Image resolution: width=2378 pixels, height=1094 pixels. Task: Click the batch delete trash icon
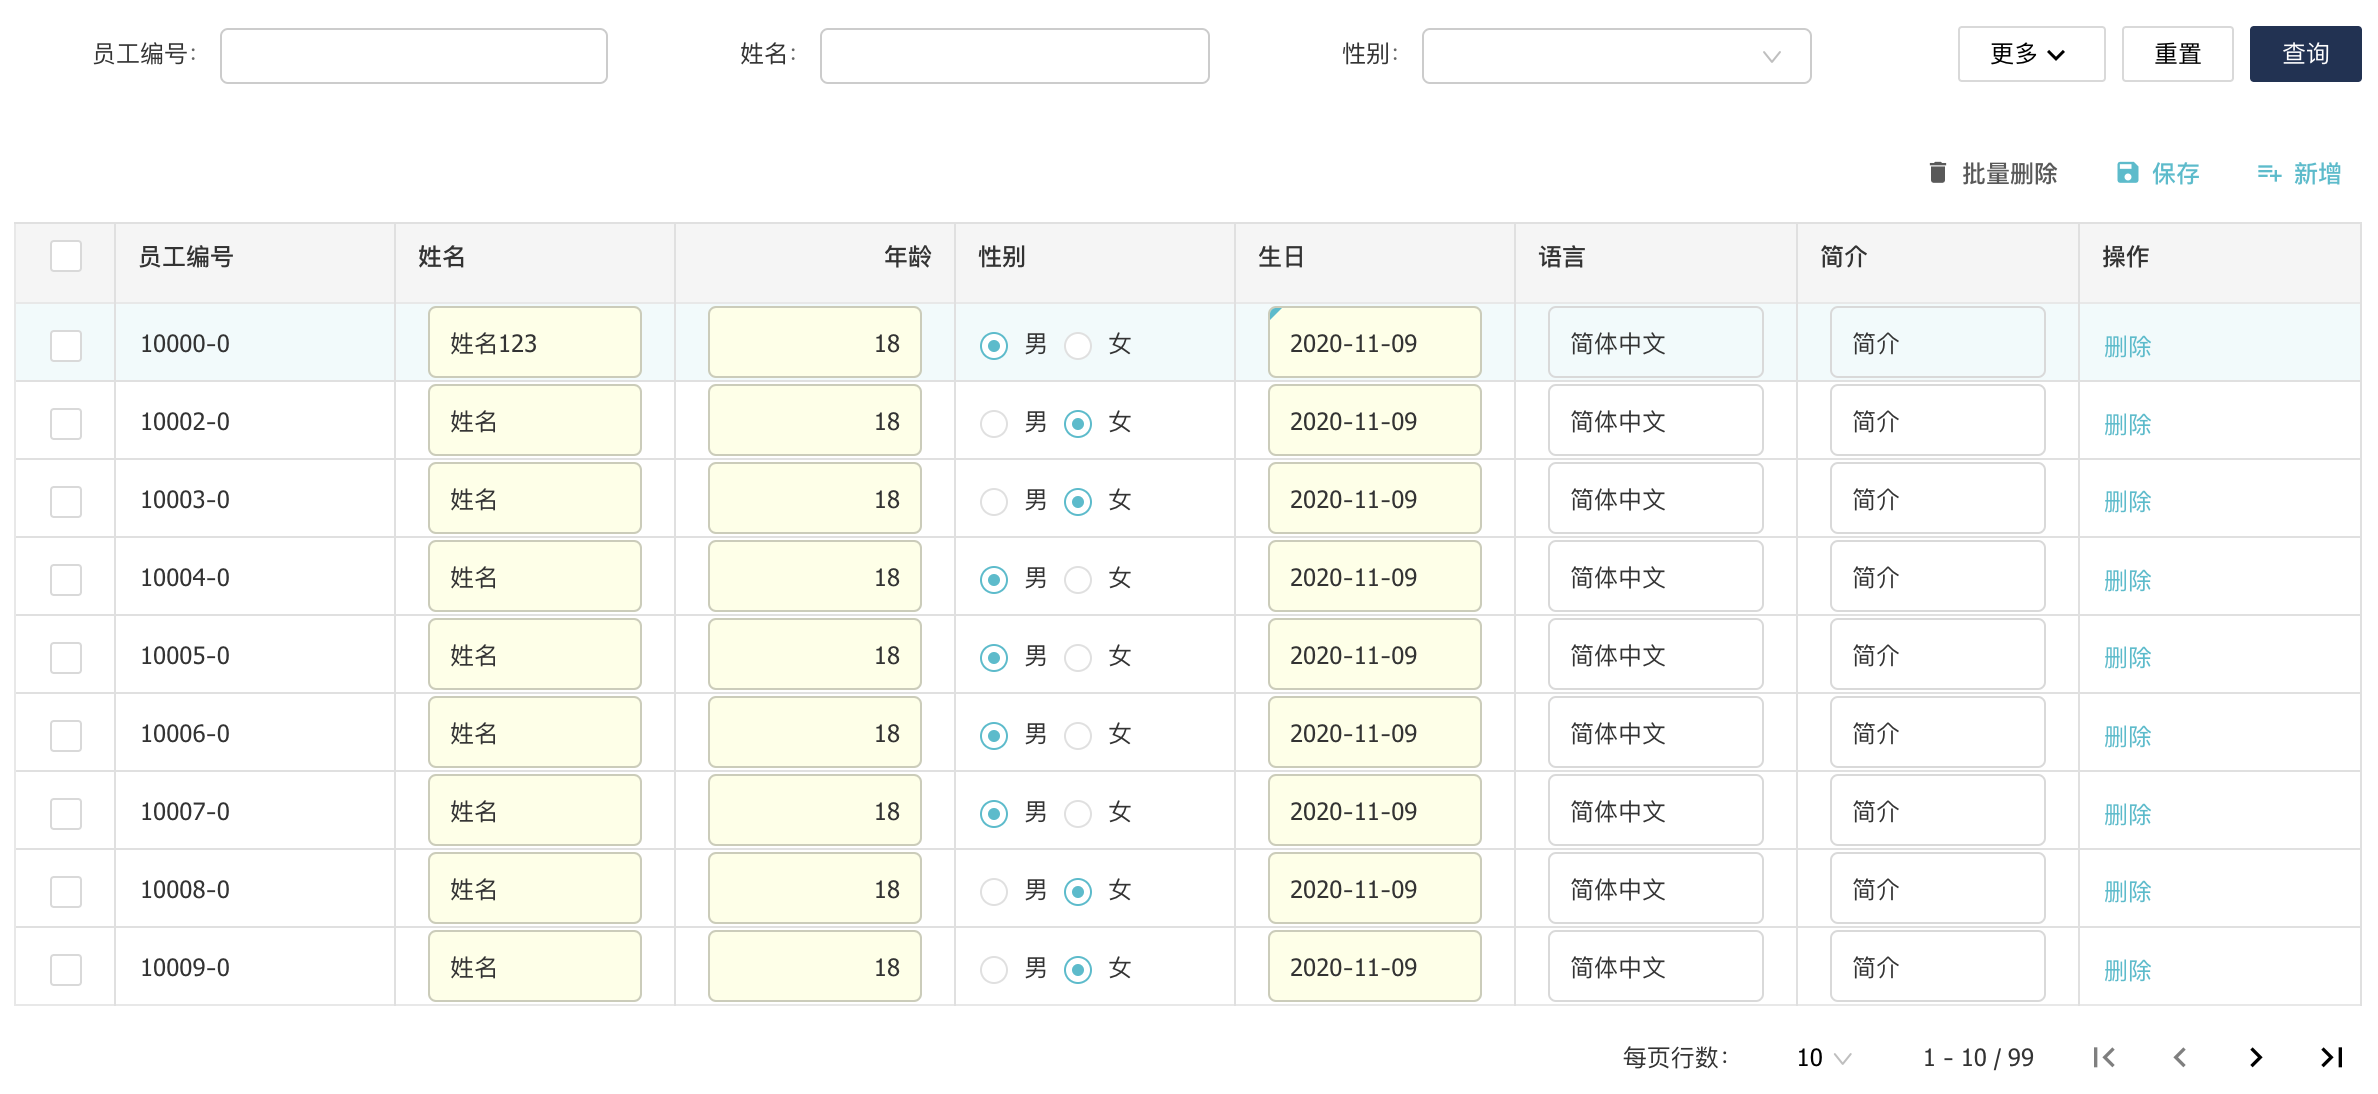(x=1937, y=173)
